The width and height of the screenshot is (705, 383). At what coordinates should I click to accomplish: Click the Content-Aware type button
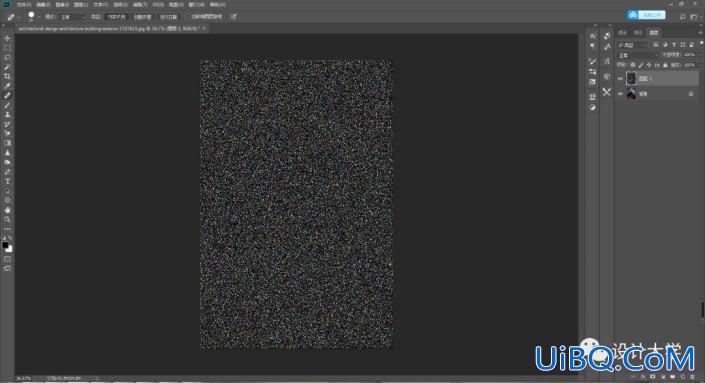pos(116,17)
